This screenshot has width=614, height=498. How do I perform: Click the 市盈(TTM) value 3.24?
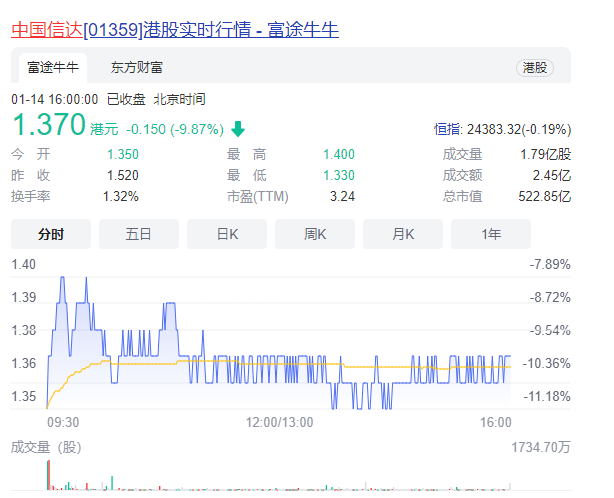click(x=342, y=197)
